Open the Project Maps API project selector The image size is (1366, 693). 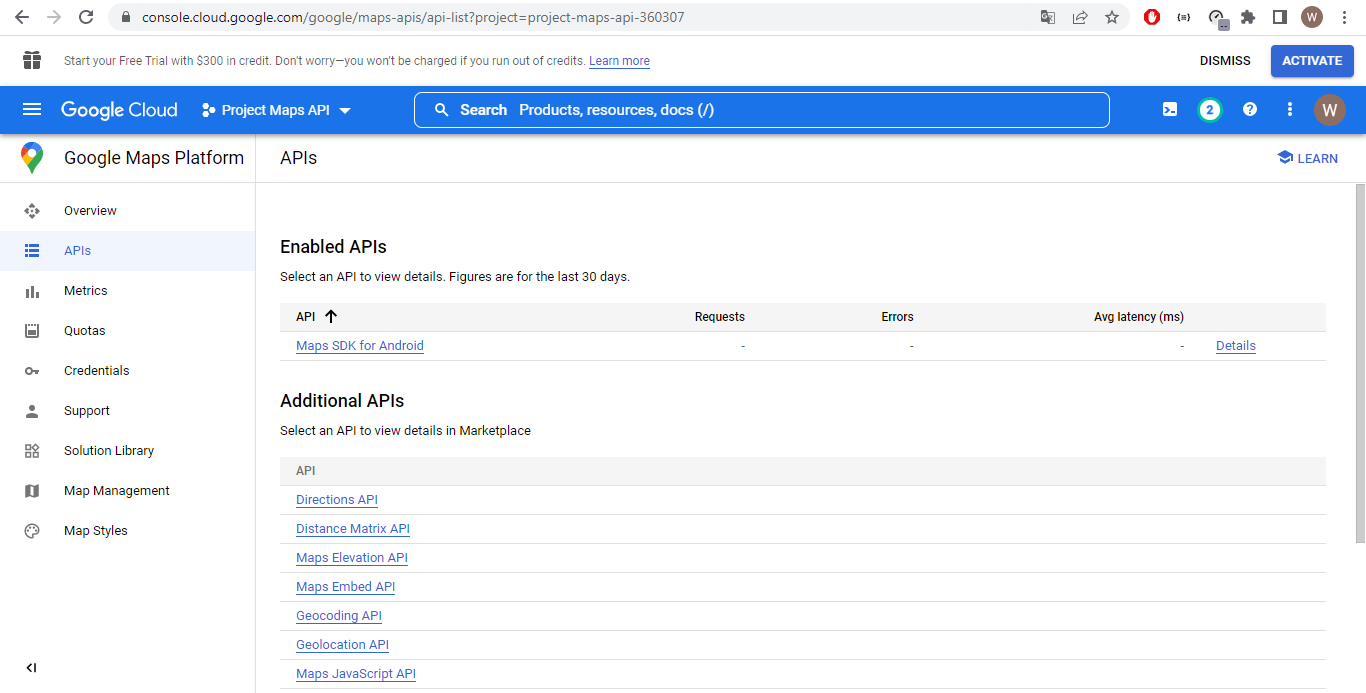[276, 110]
